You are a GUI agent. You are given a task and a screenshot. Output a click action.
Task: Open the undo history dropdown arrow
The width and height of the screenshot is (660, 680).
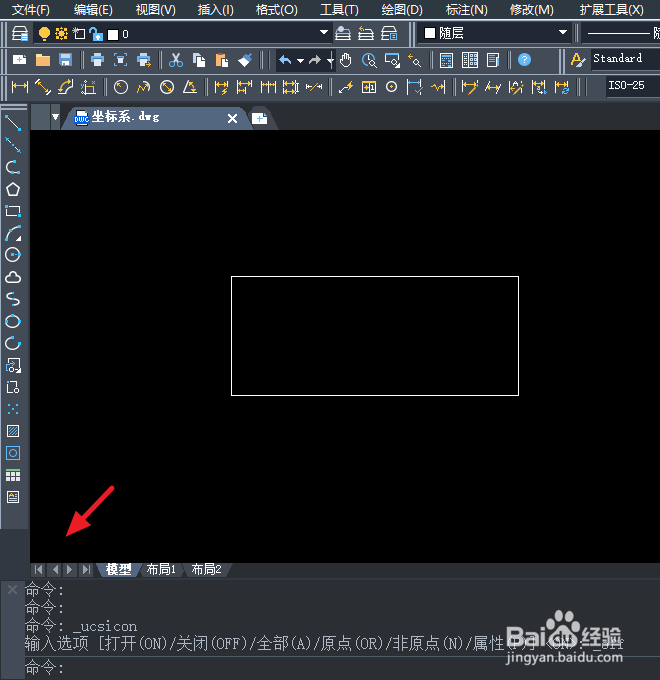click(x=300, y=61)
